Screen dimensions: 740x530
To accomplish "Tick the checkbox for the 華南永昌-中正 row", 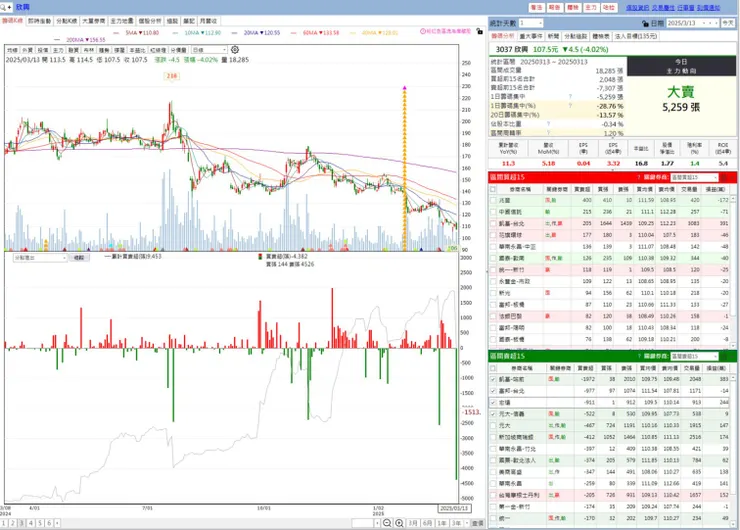I will [x=493, y=247].
